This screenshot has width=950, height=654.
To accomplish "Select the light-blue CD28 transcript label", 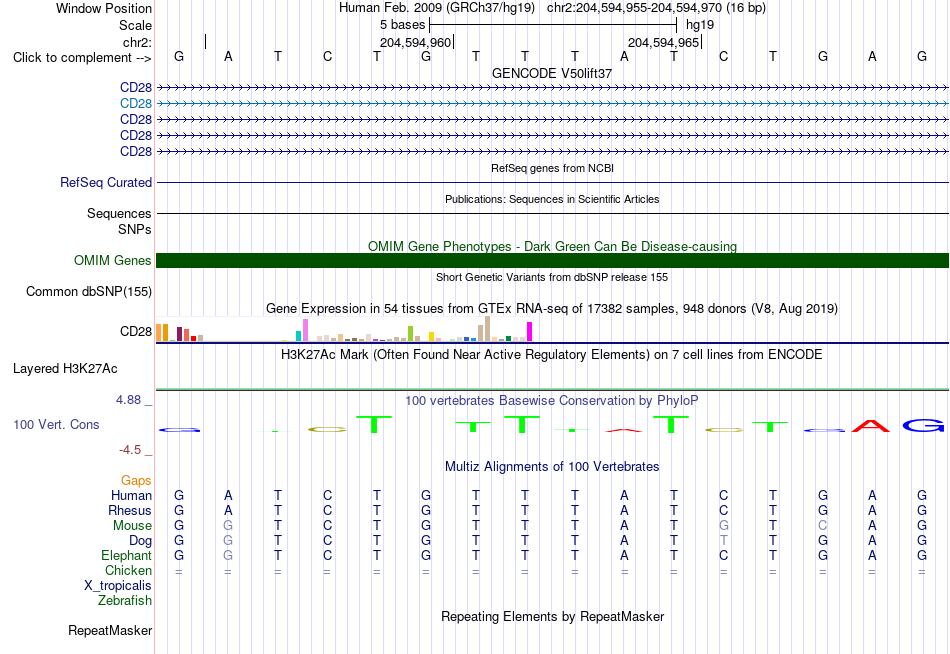I will pos(136,104).
